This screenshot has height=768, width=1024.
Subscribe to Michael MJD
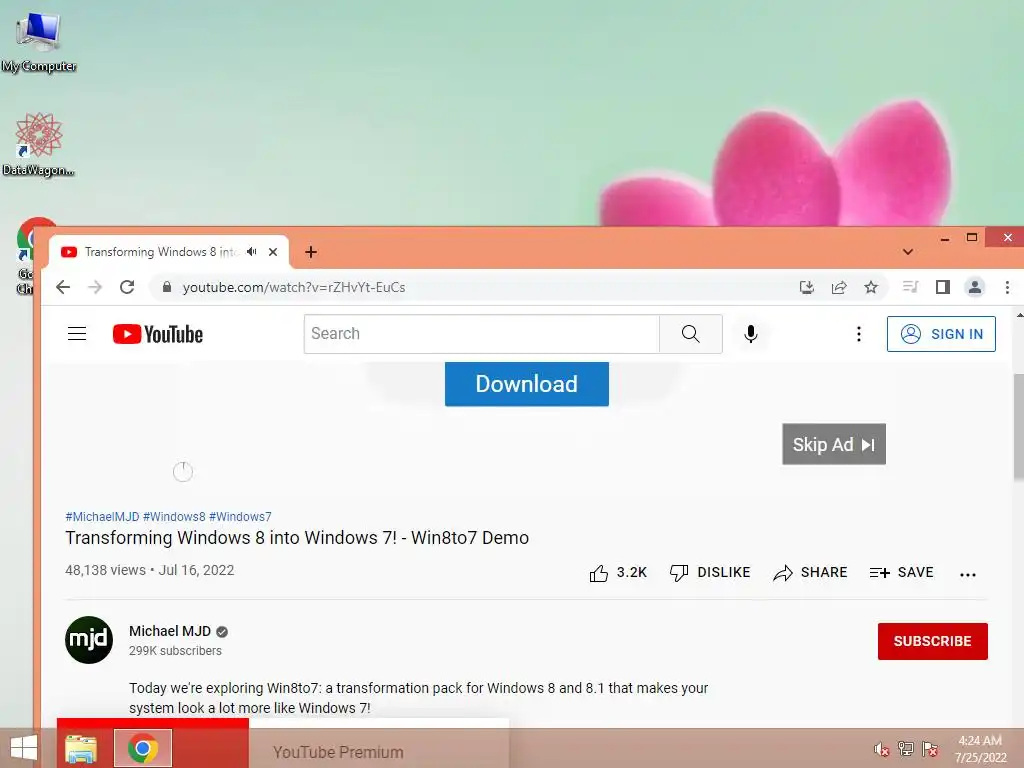click(933, 641)
